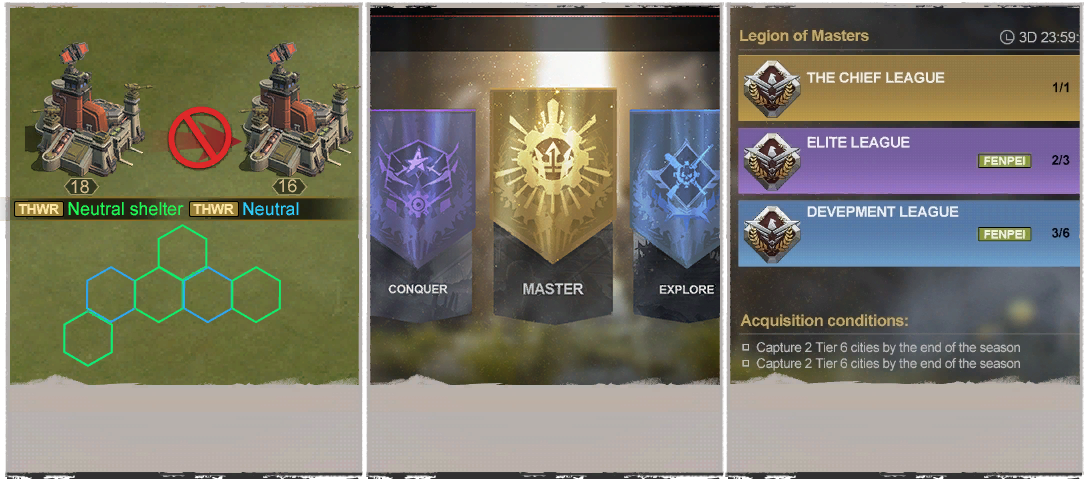Viewport: 1084px width, 480px height.
Task: Open the ELITE LEAGUE row
Action: click(908, 160)
